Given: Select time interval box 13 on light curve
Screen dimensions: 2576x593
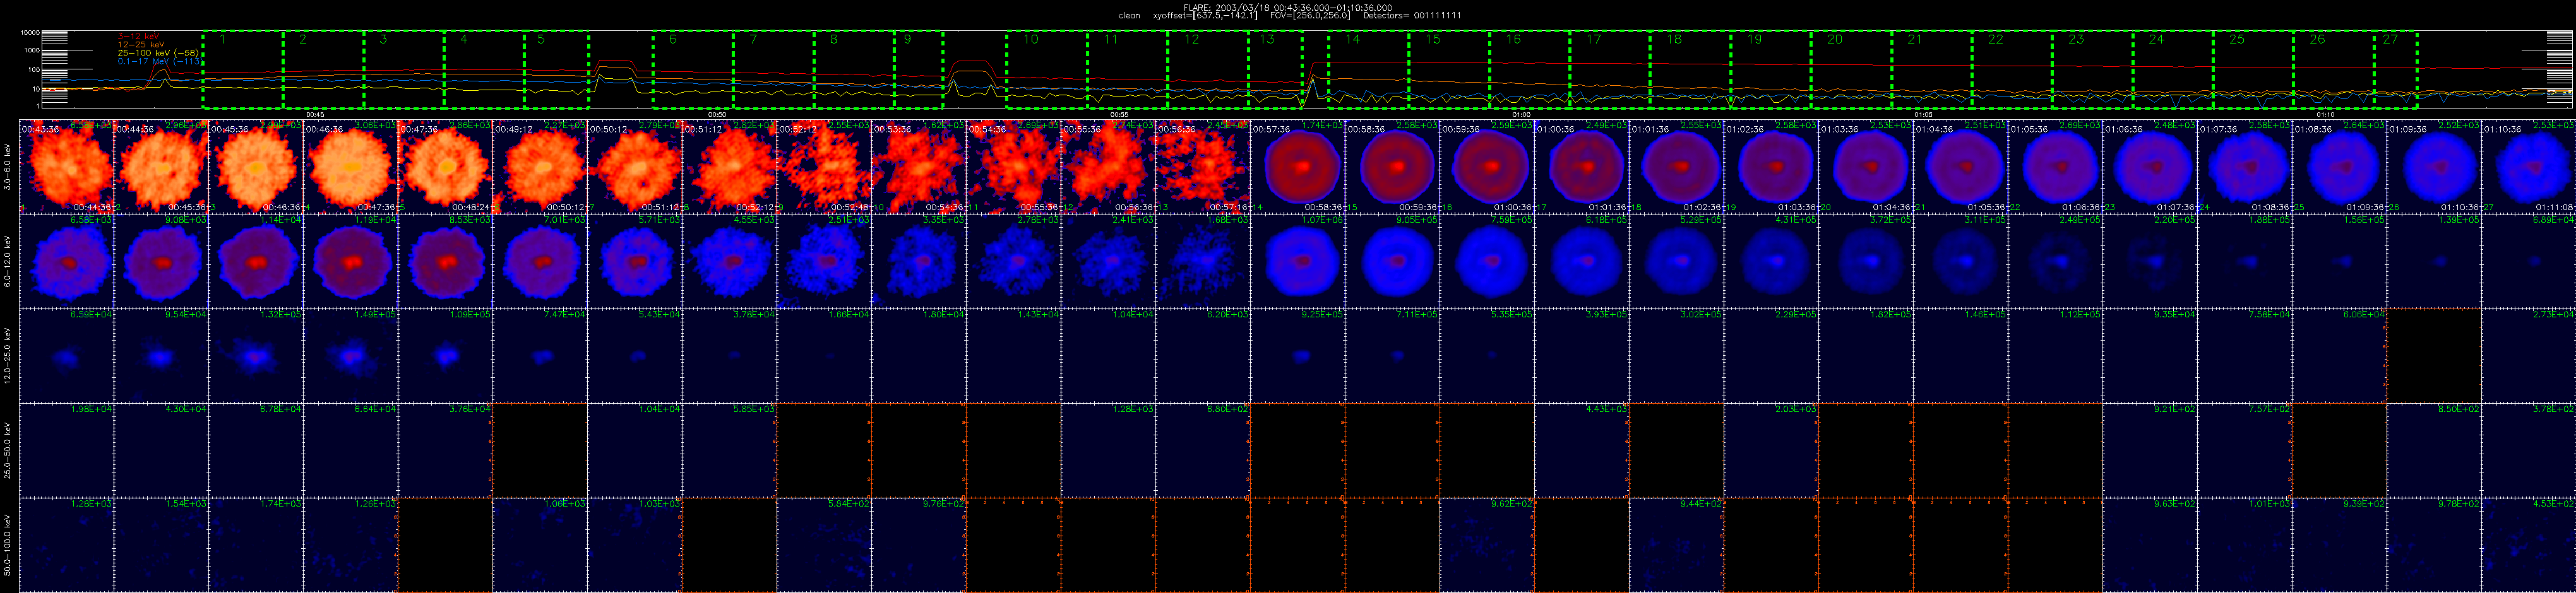Looking at the screenshot, I should 1275,69.
